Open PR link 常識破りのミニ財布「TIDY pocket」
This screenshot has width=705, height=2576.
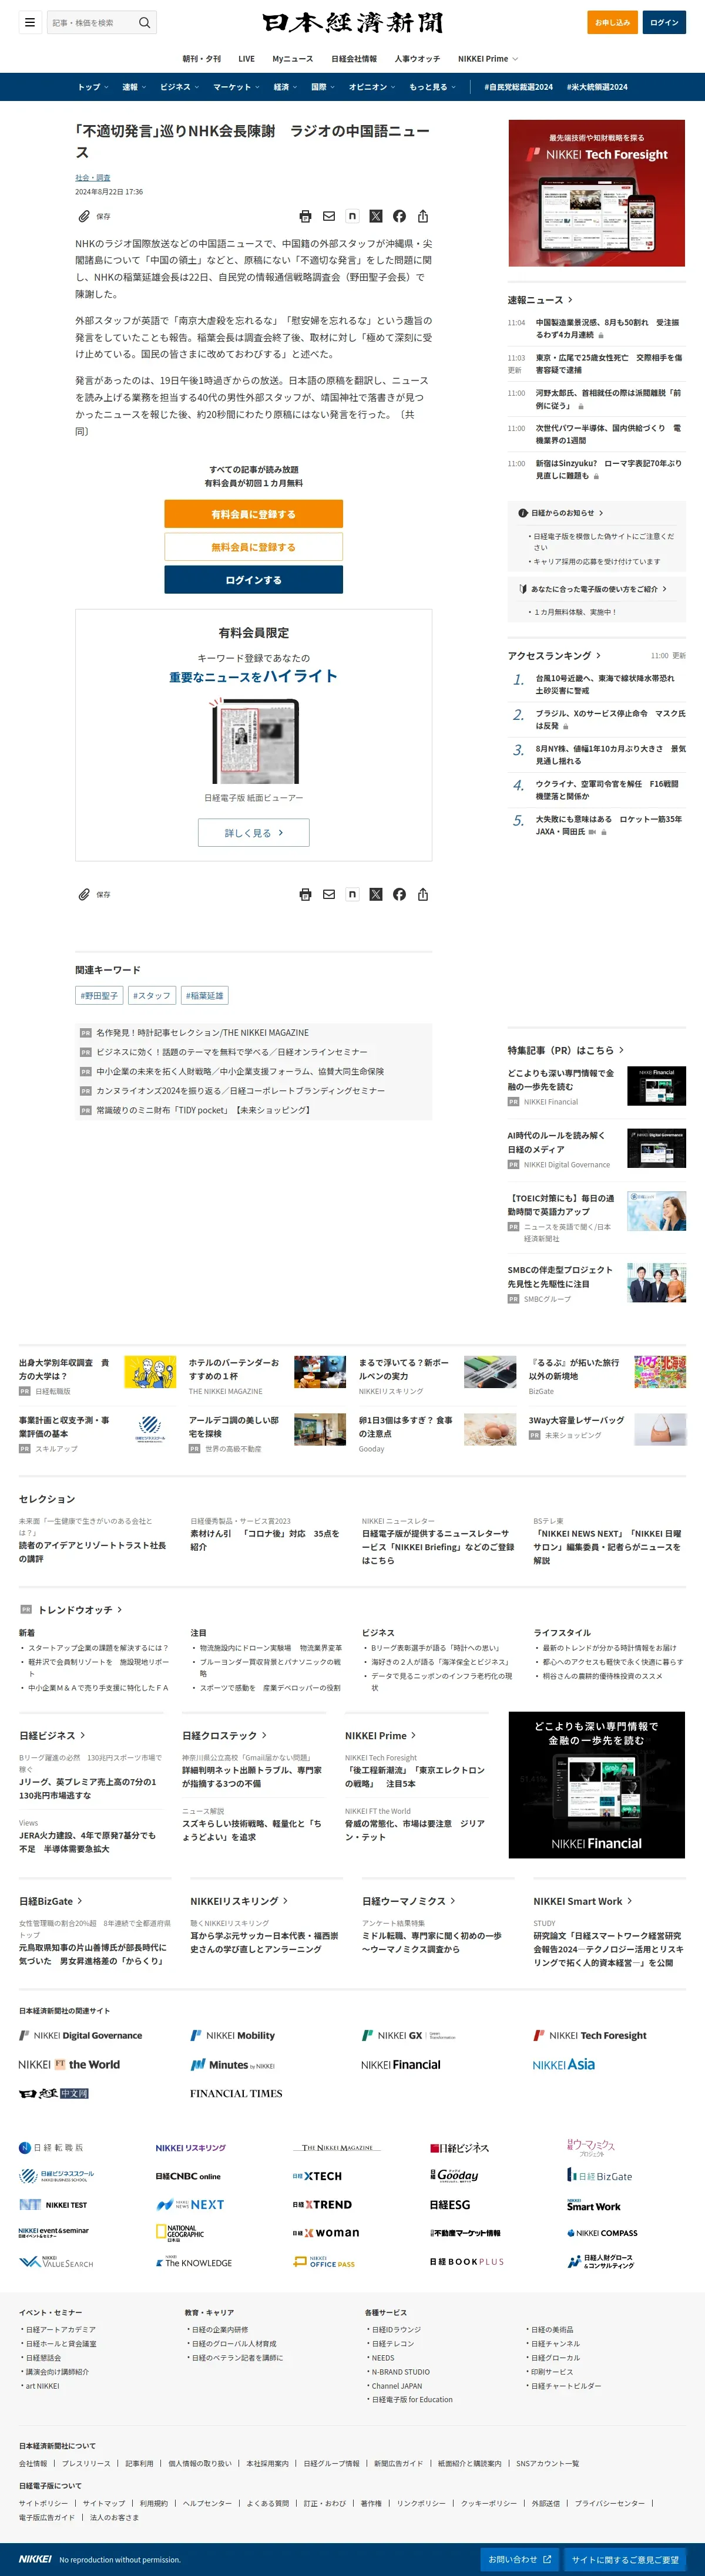(x=203, y=1110)
